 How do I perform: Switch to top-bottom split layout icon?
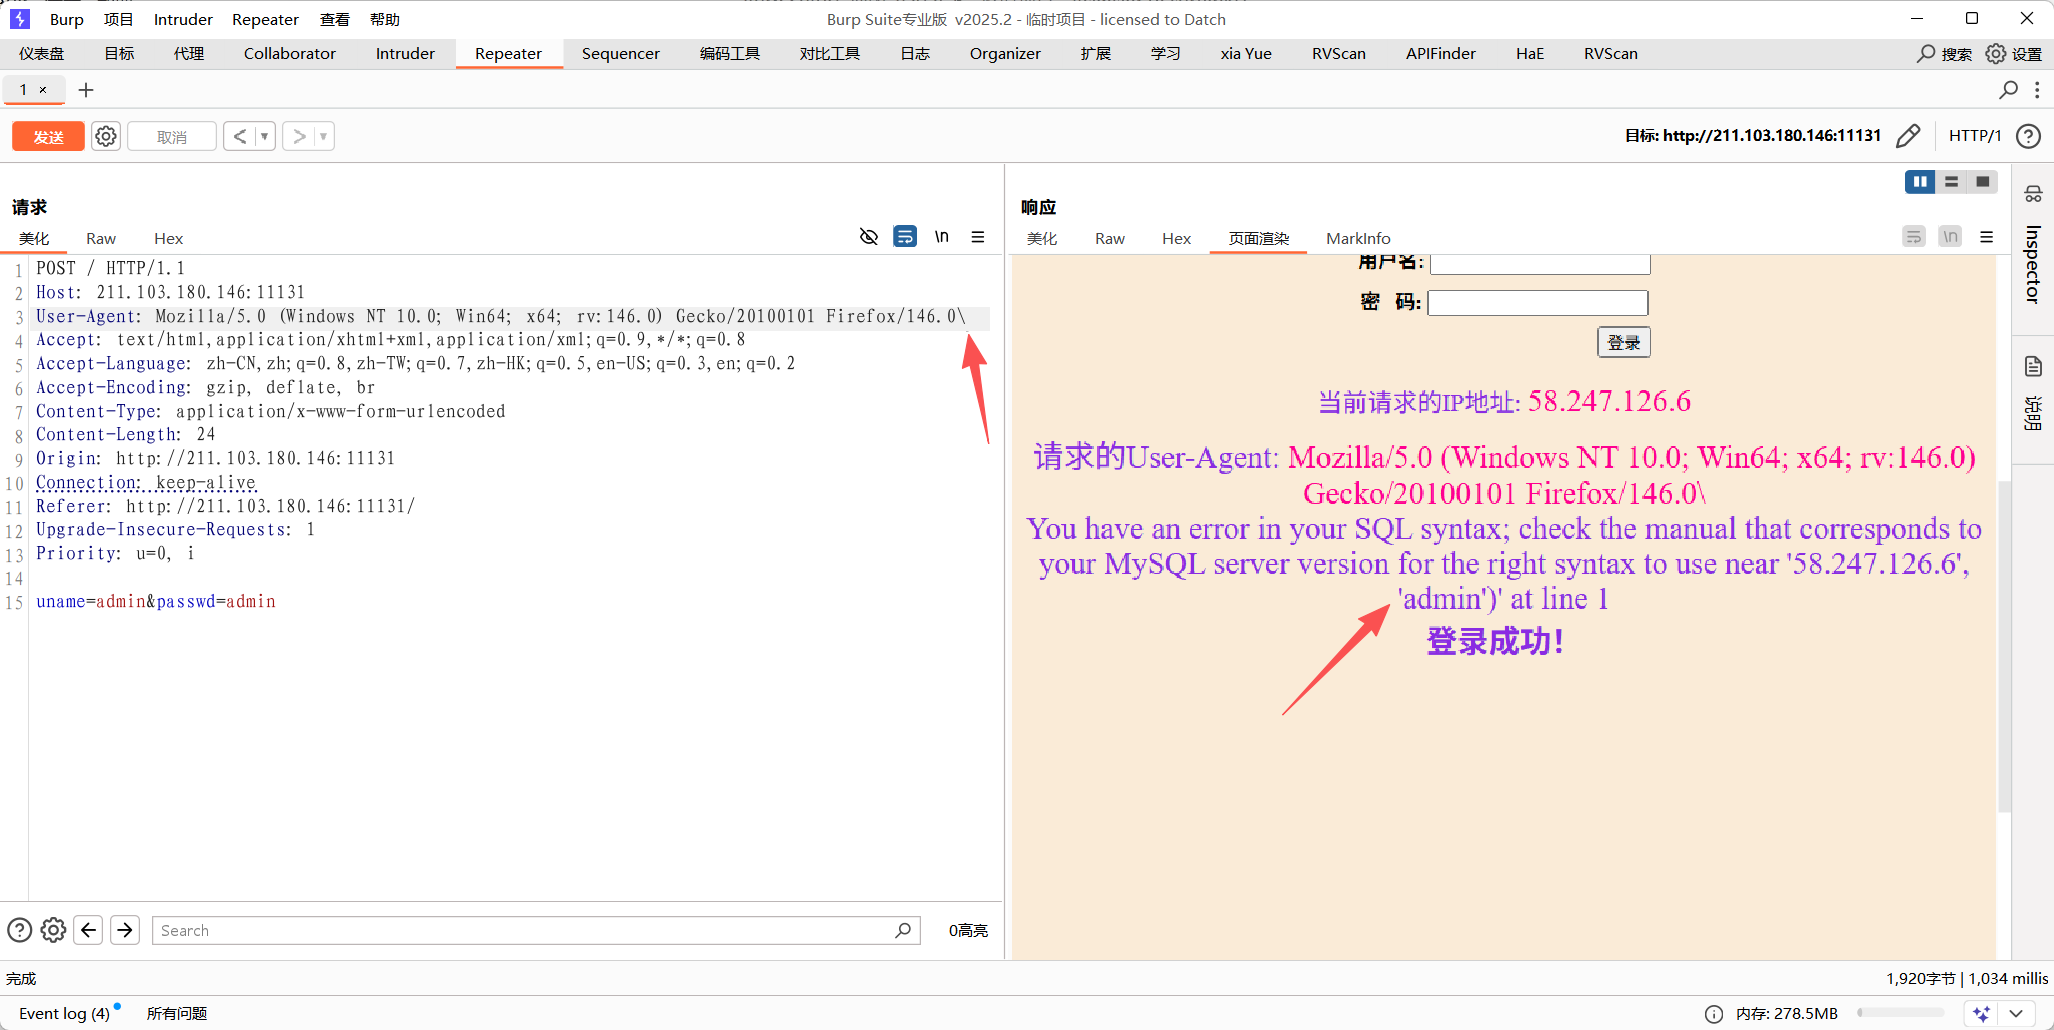coord(1951,182)
